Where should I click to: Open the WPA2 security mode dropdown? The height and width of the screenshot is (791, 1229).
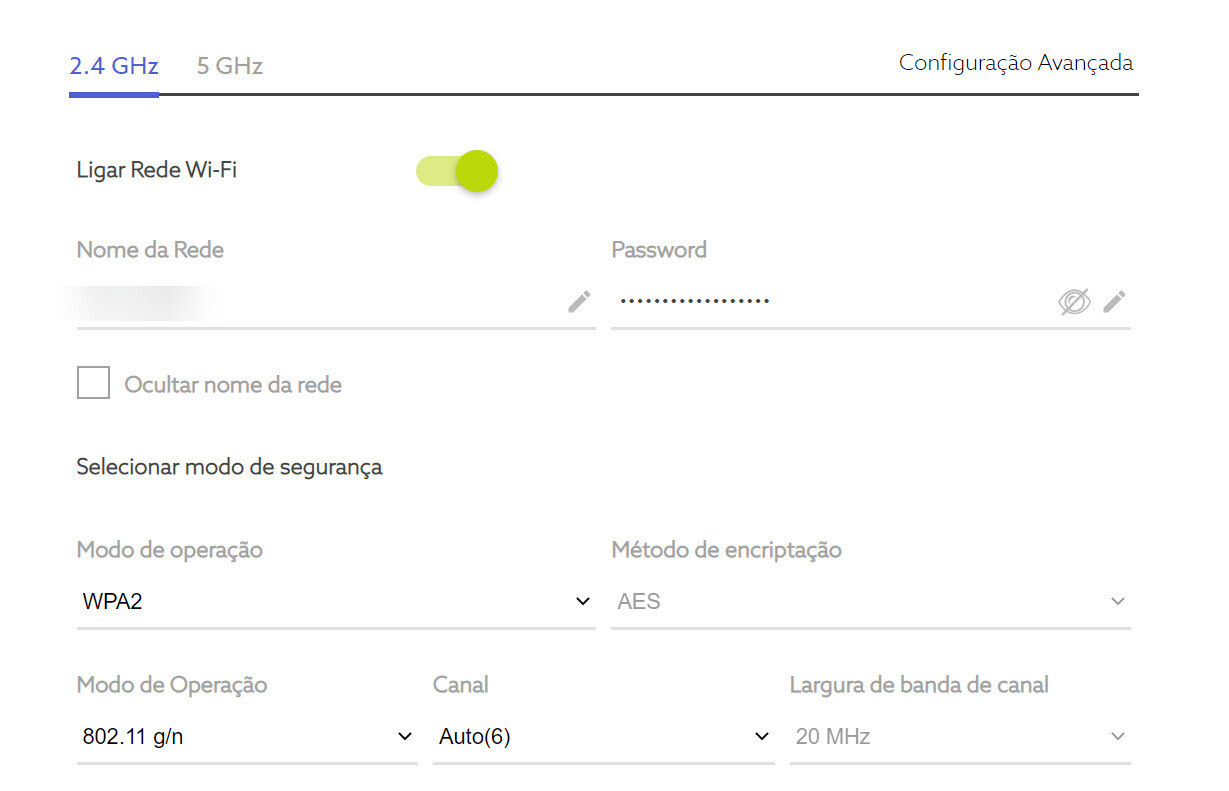[335, 601]
